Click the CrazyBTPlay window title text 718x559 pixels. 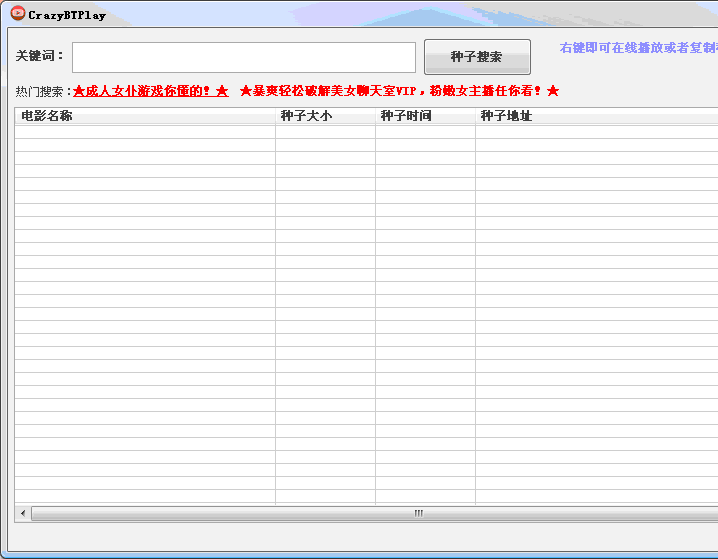tap(67, 15)
